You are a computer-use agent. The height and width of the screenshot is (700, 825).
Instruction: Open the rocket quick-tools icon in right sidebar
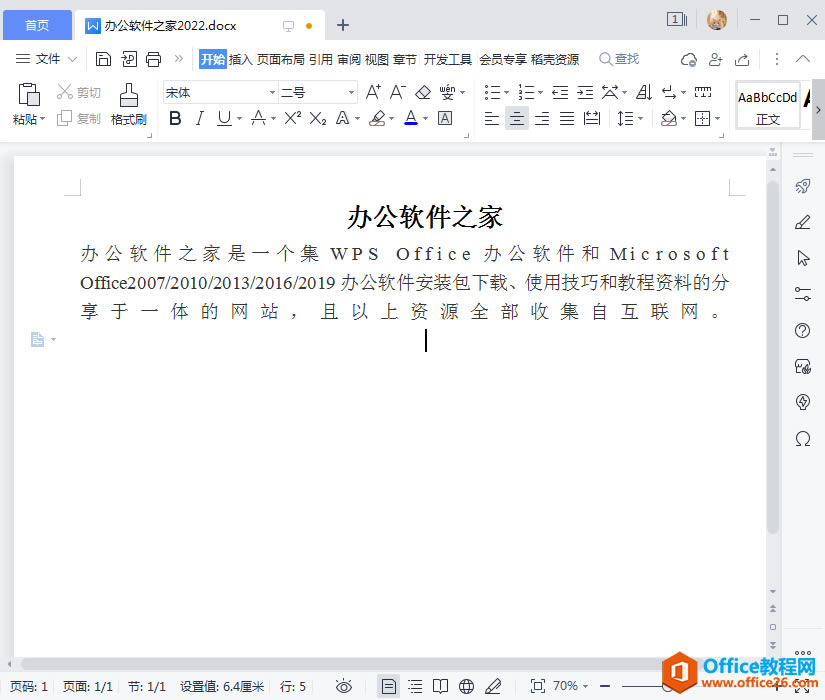coord(800,187)
